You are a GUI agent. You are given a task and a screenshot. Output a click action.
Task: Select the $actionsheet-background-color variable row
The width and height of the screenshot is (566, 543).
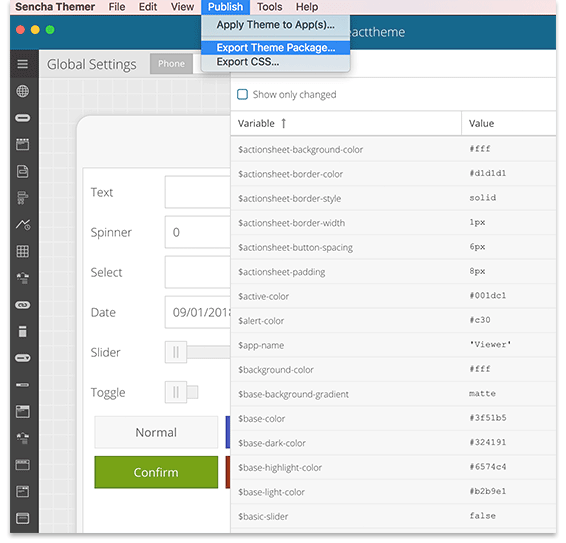pyautogui.click(x=393, y=149)
